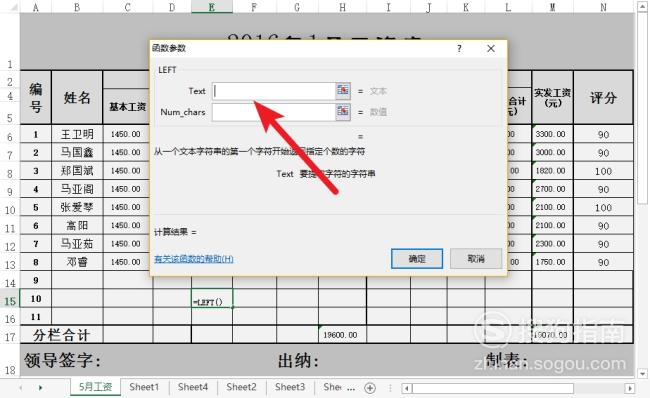This screenshot has width=650, height=398.
Task: Click the 编号 header cell
Action: tap(36, 97)
